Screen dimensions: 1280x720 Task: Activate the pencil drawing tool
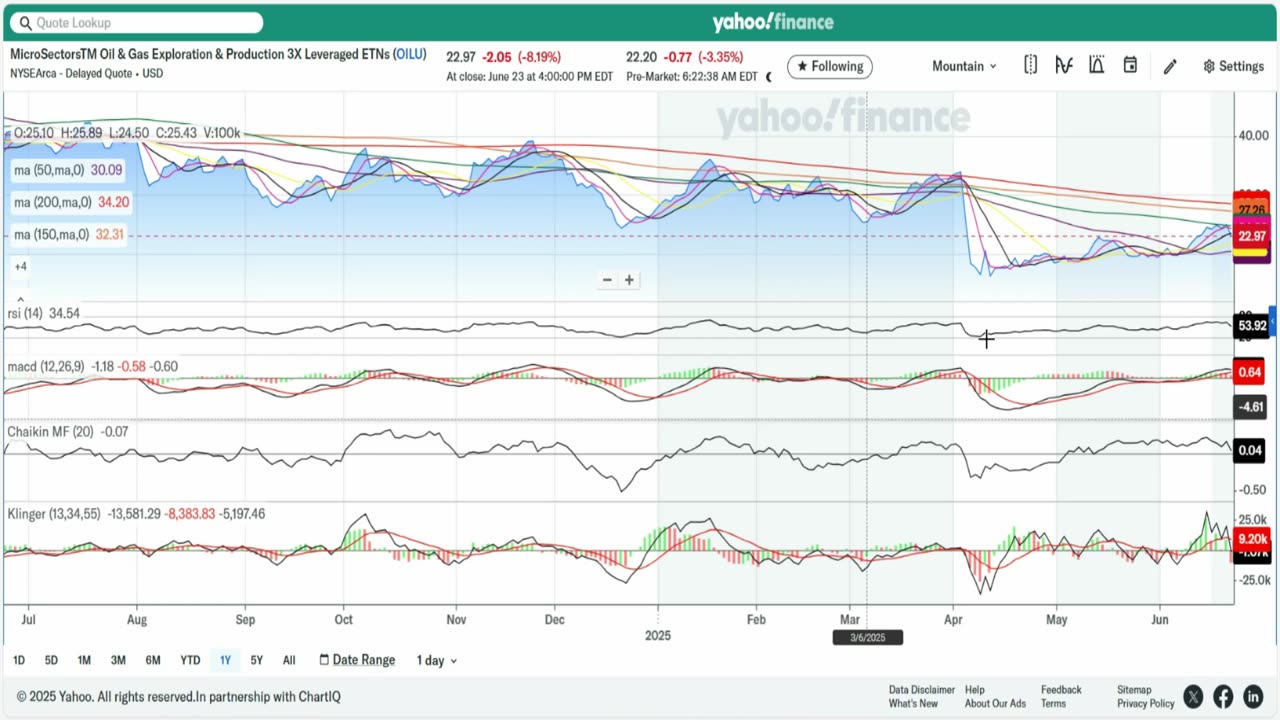pyautogui.click(x=1170, y=67)
